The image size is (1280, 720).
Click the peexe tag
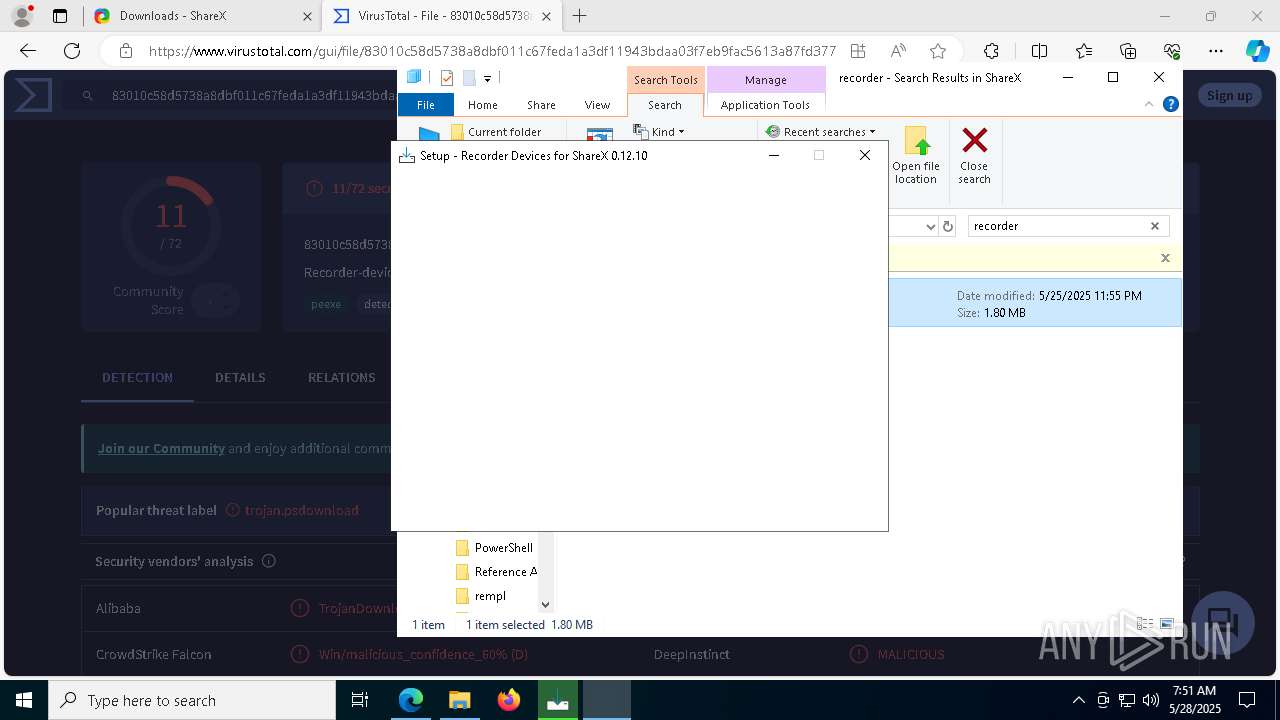pos(326,304)
